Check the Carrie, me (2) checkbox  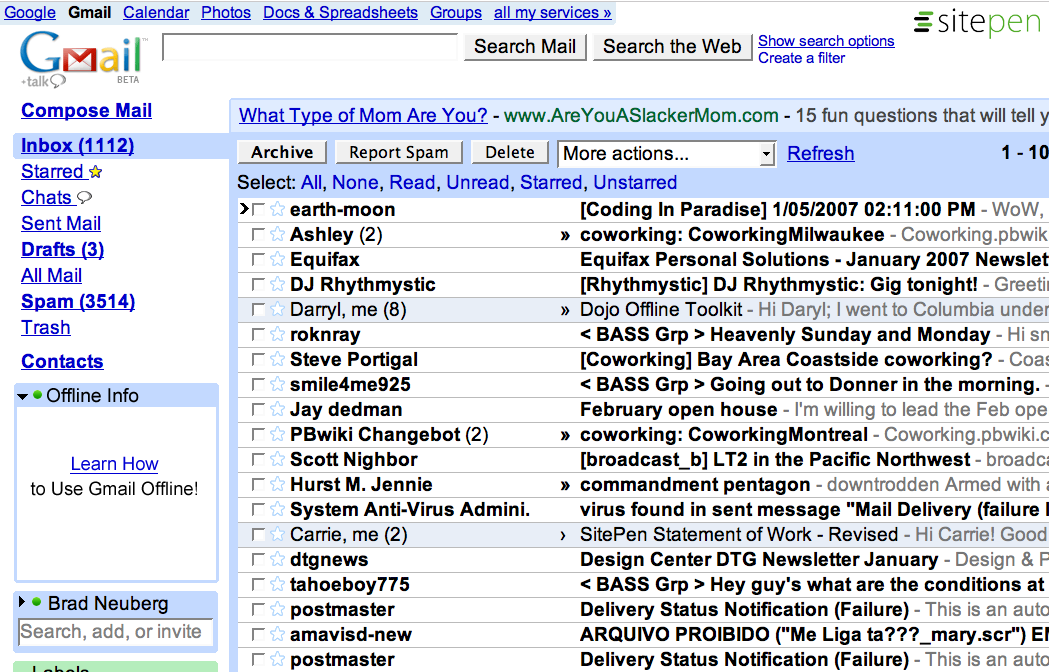258,534
